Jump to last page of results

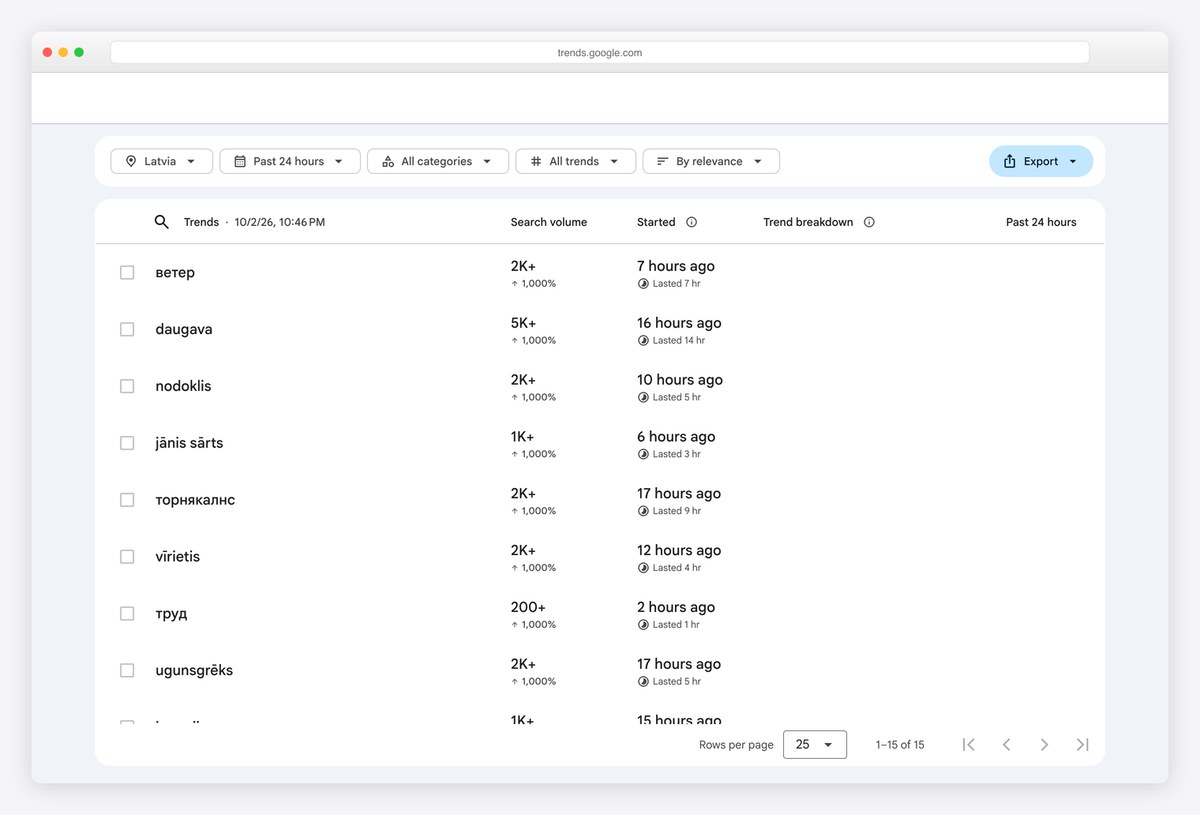1082,744
